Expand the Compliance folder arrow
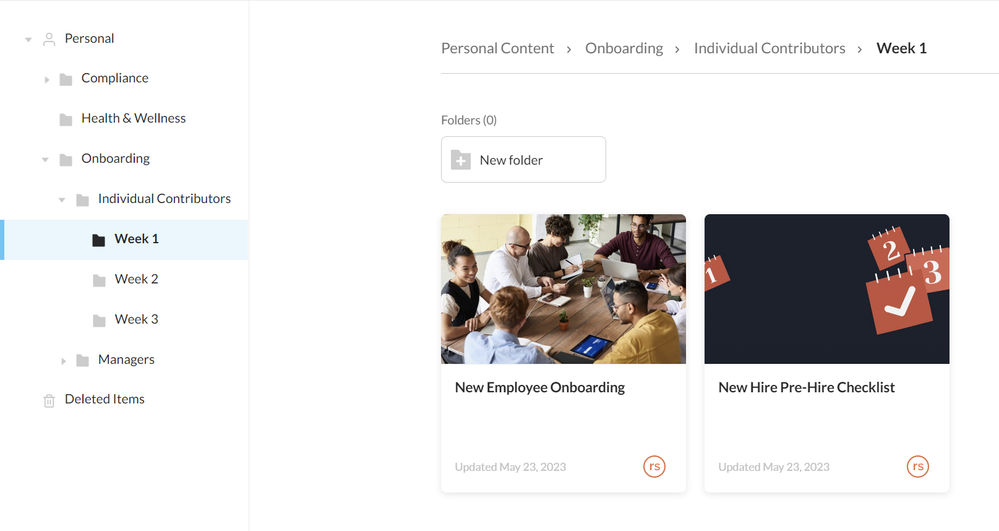999x531 pixels. pyautogui.click(x=47, y=79)
